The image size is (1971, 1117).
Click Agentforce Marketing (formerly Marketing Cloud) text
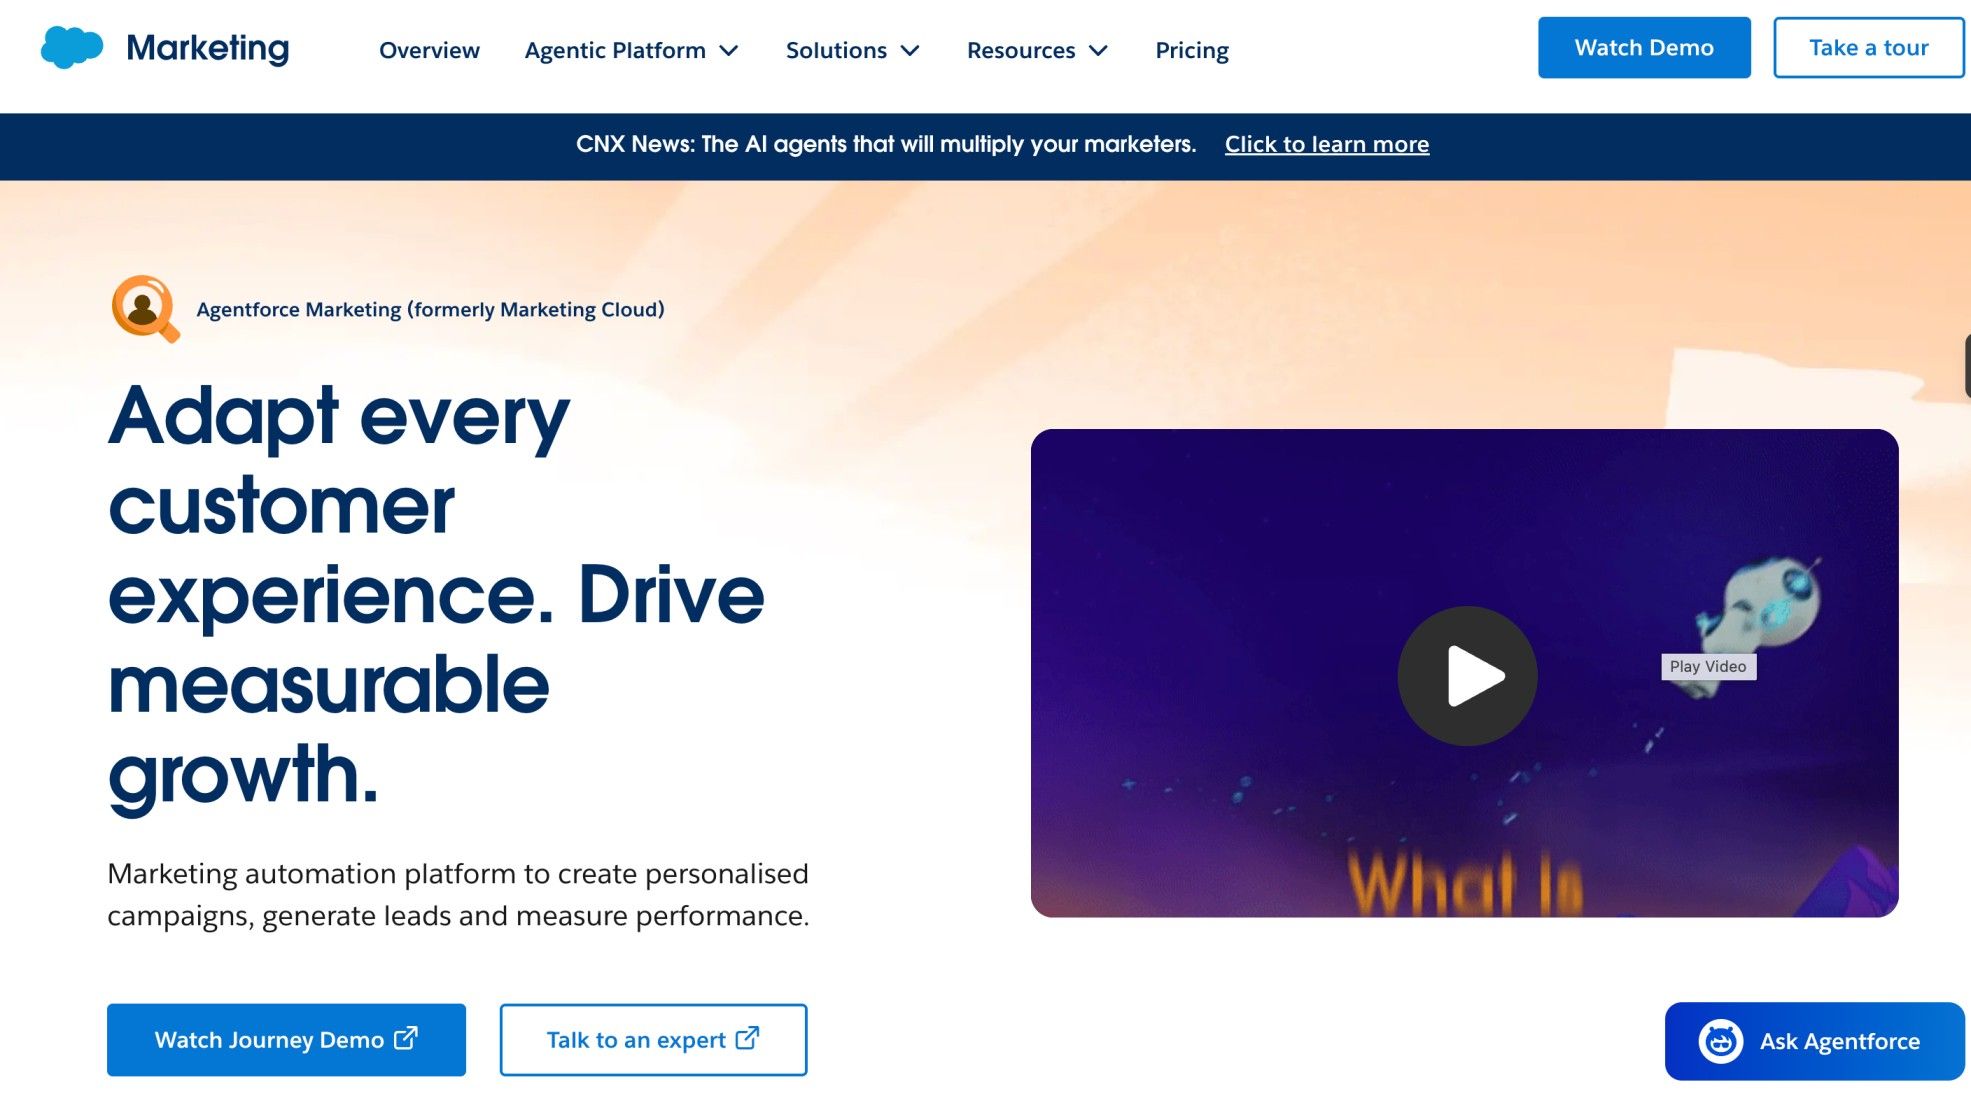click(430, 309)
